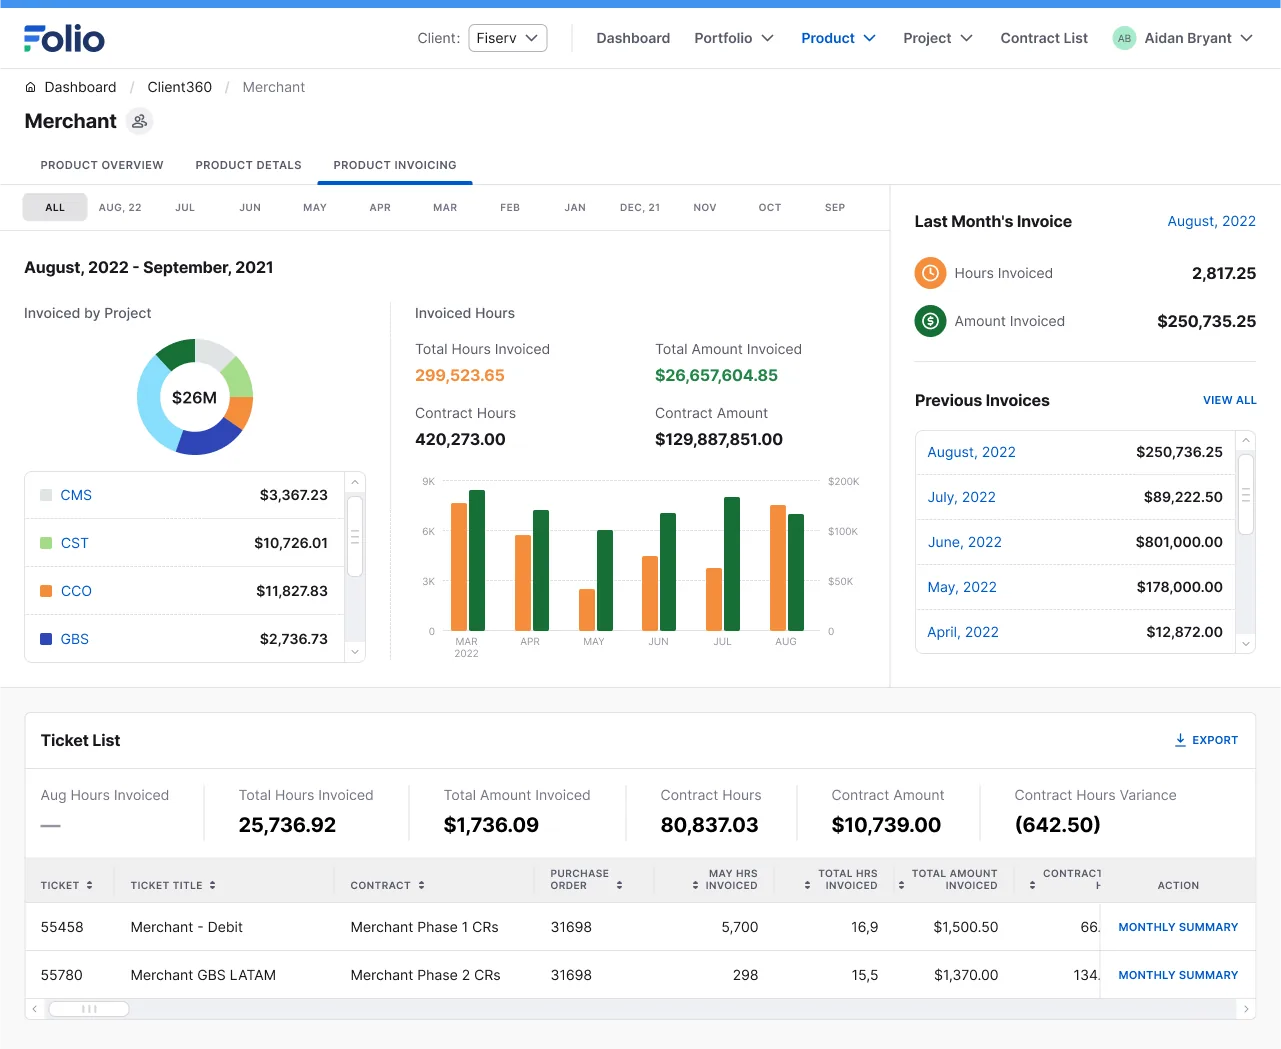Click the down arrow in Previous Invoices scrollbar
Viewport: 1281px width, 1049px height.
tap(1246, 644)
